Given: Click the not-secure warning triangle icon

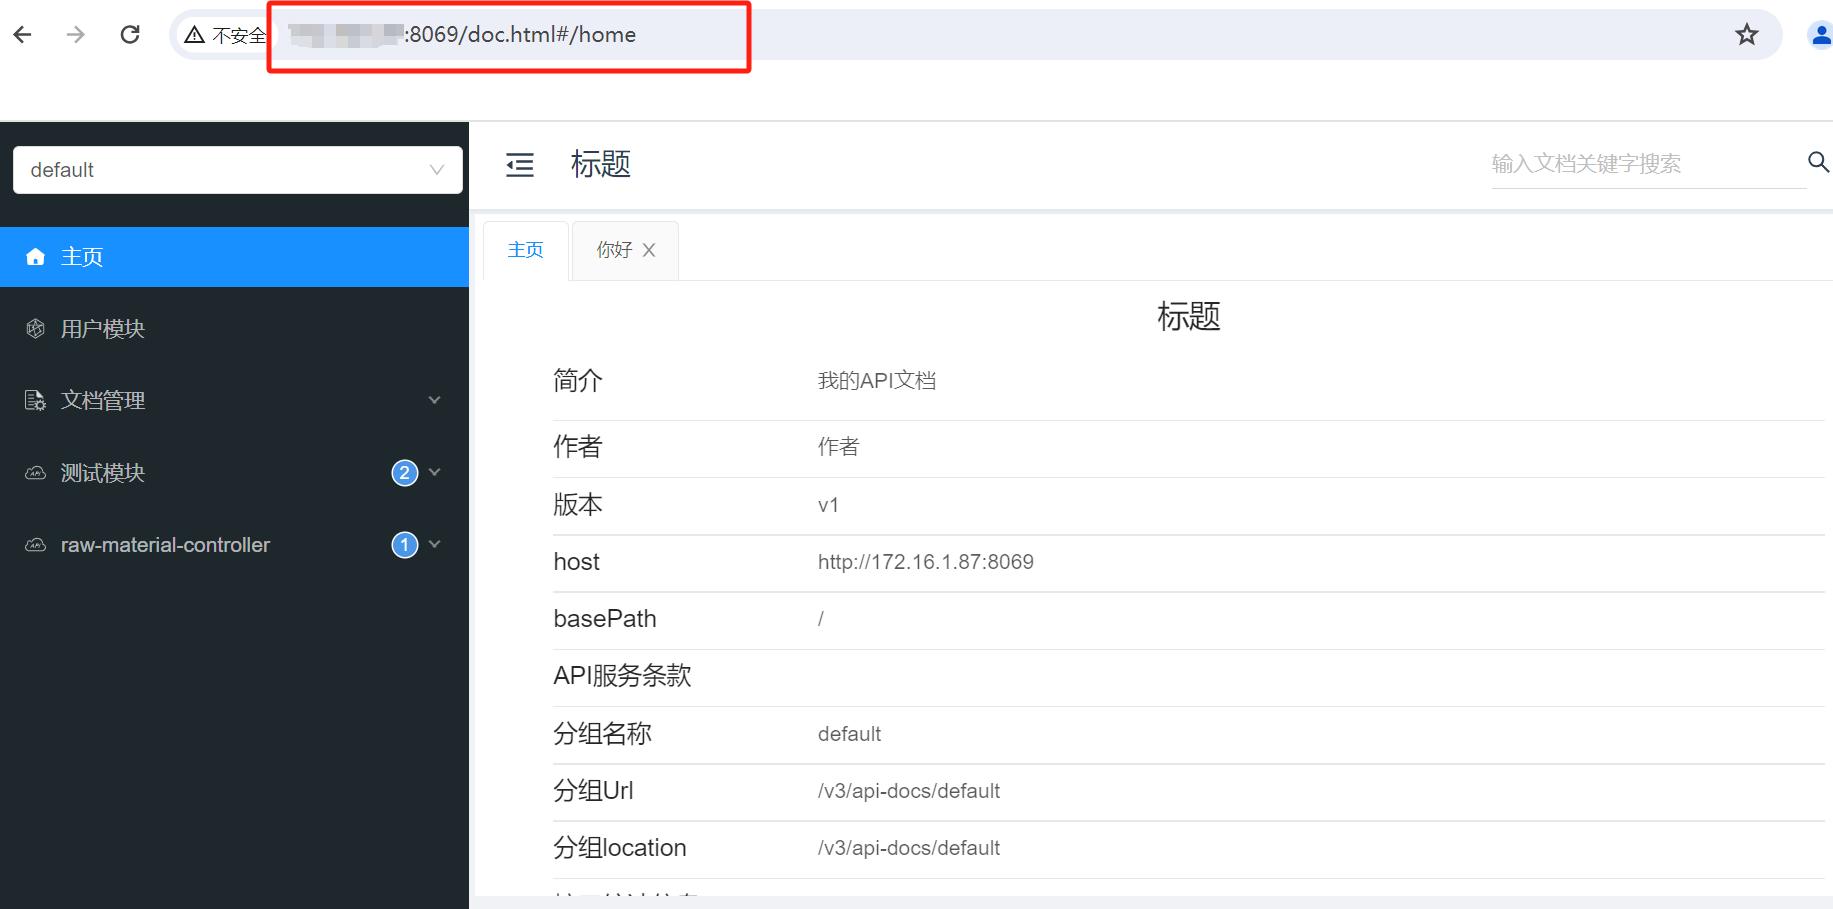Looking at the screenshot, I should [195, 35].
